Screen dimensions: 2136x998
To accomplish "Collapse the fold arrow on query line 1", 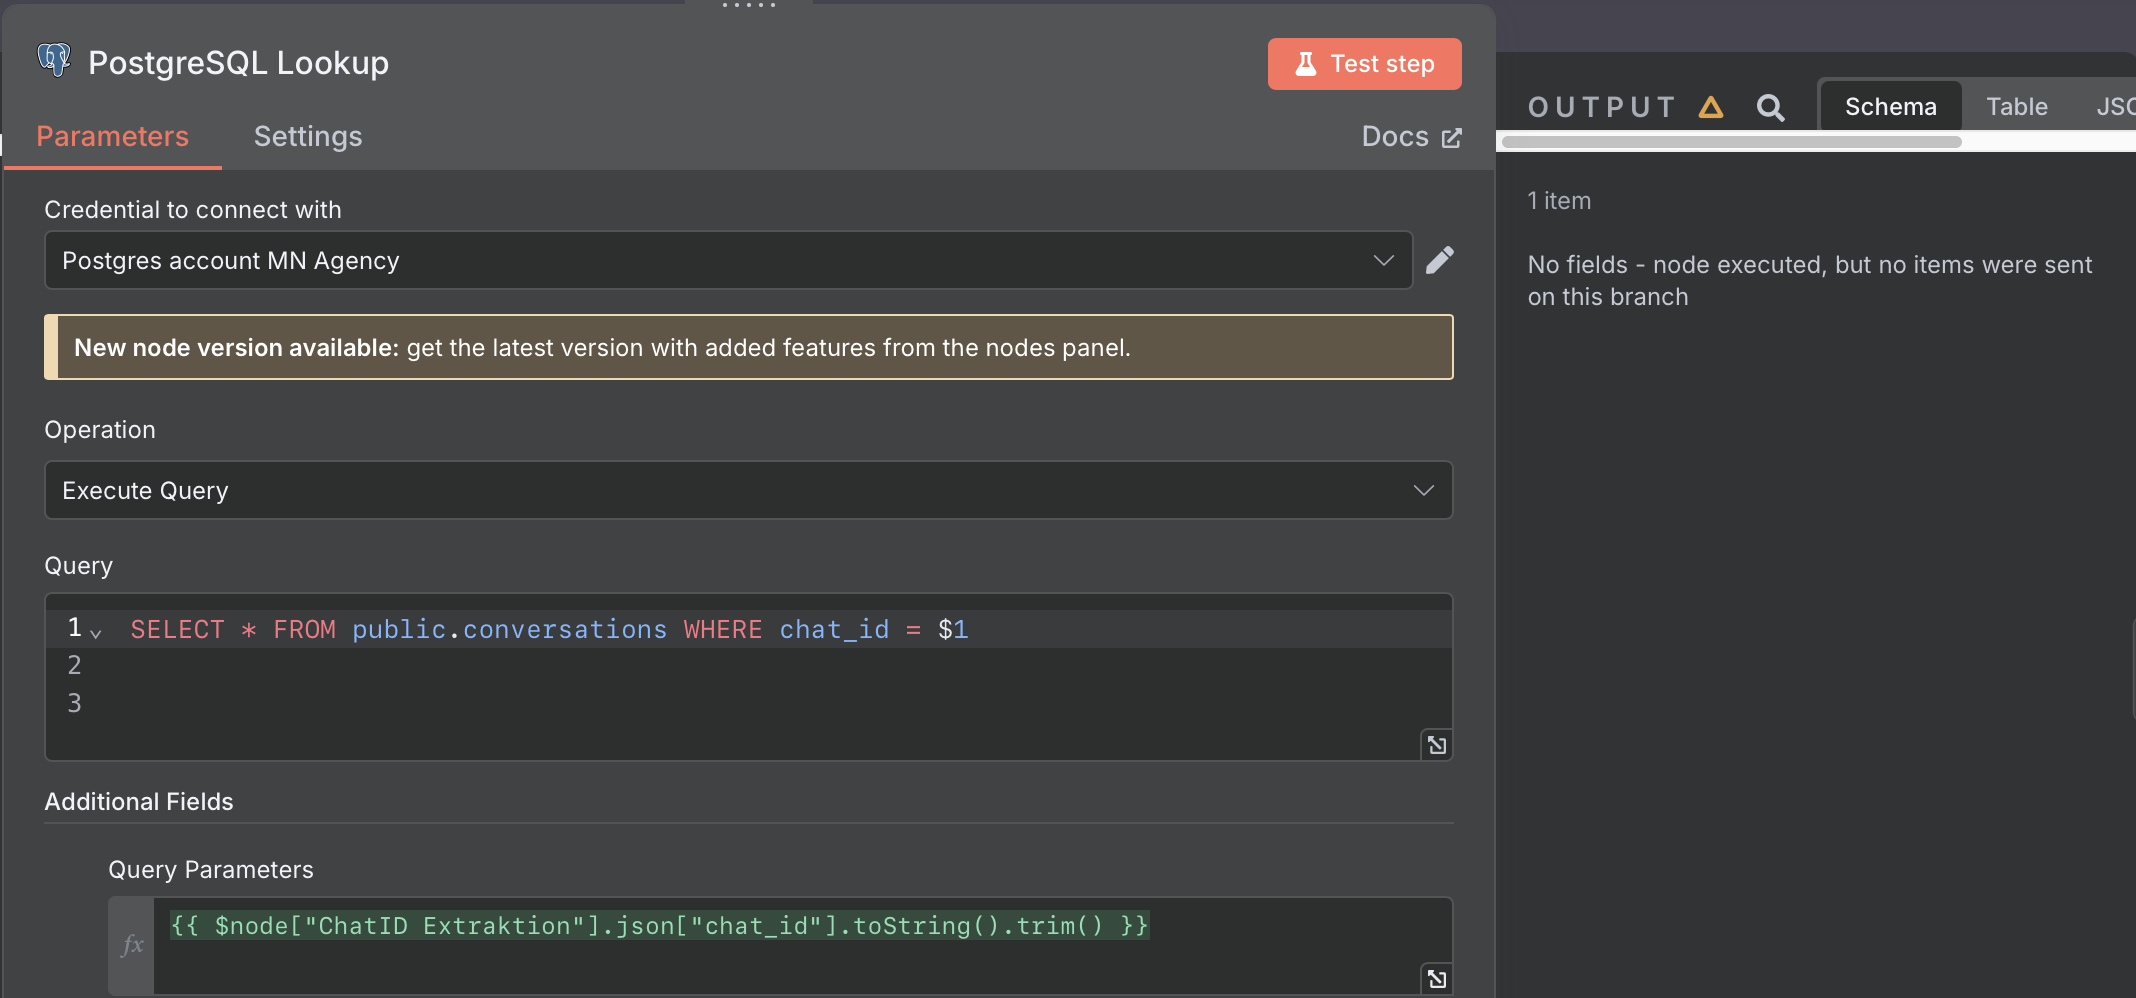I will (96, 633).
